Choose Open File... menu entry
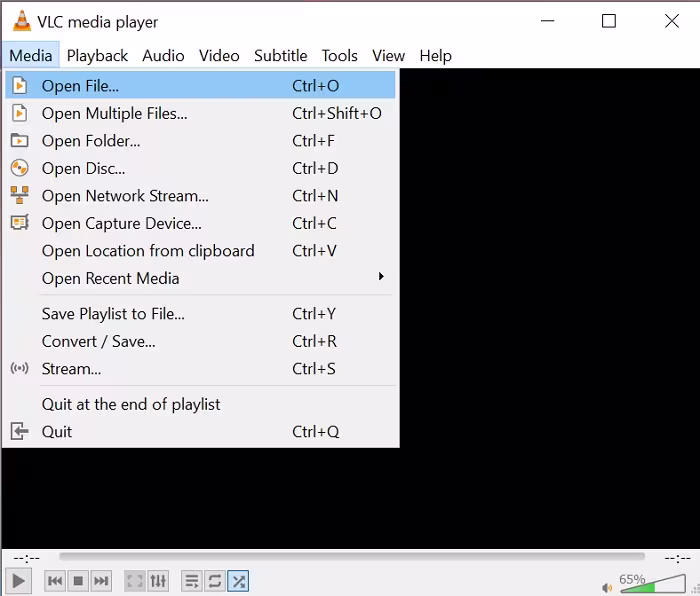700x596 pixels. coord(200,85)
